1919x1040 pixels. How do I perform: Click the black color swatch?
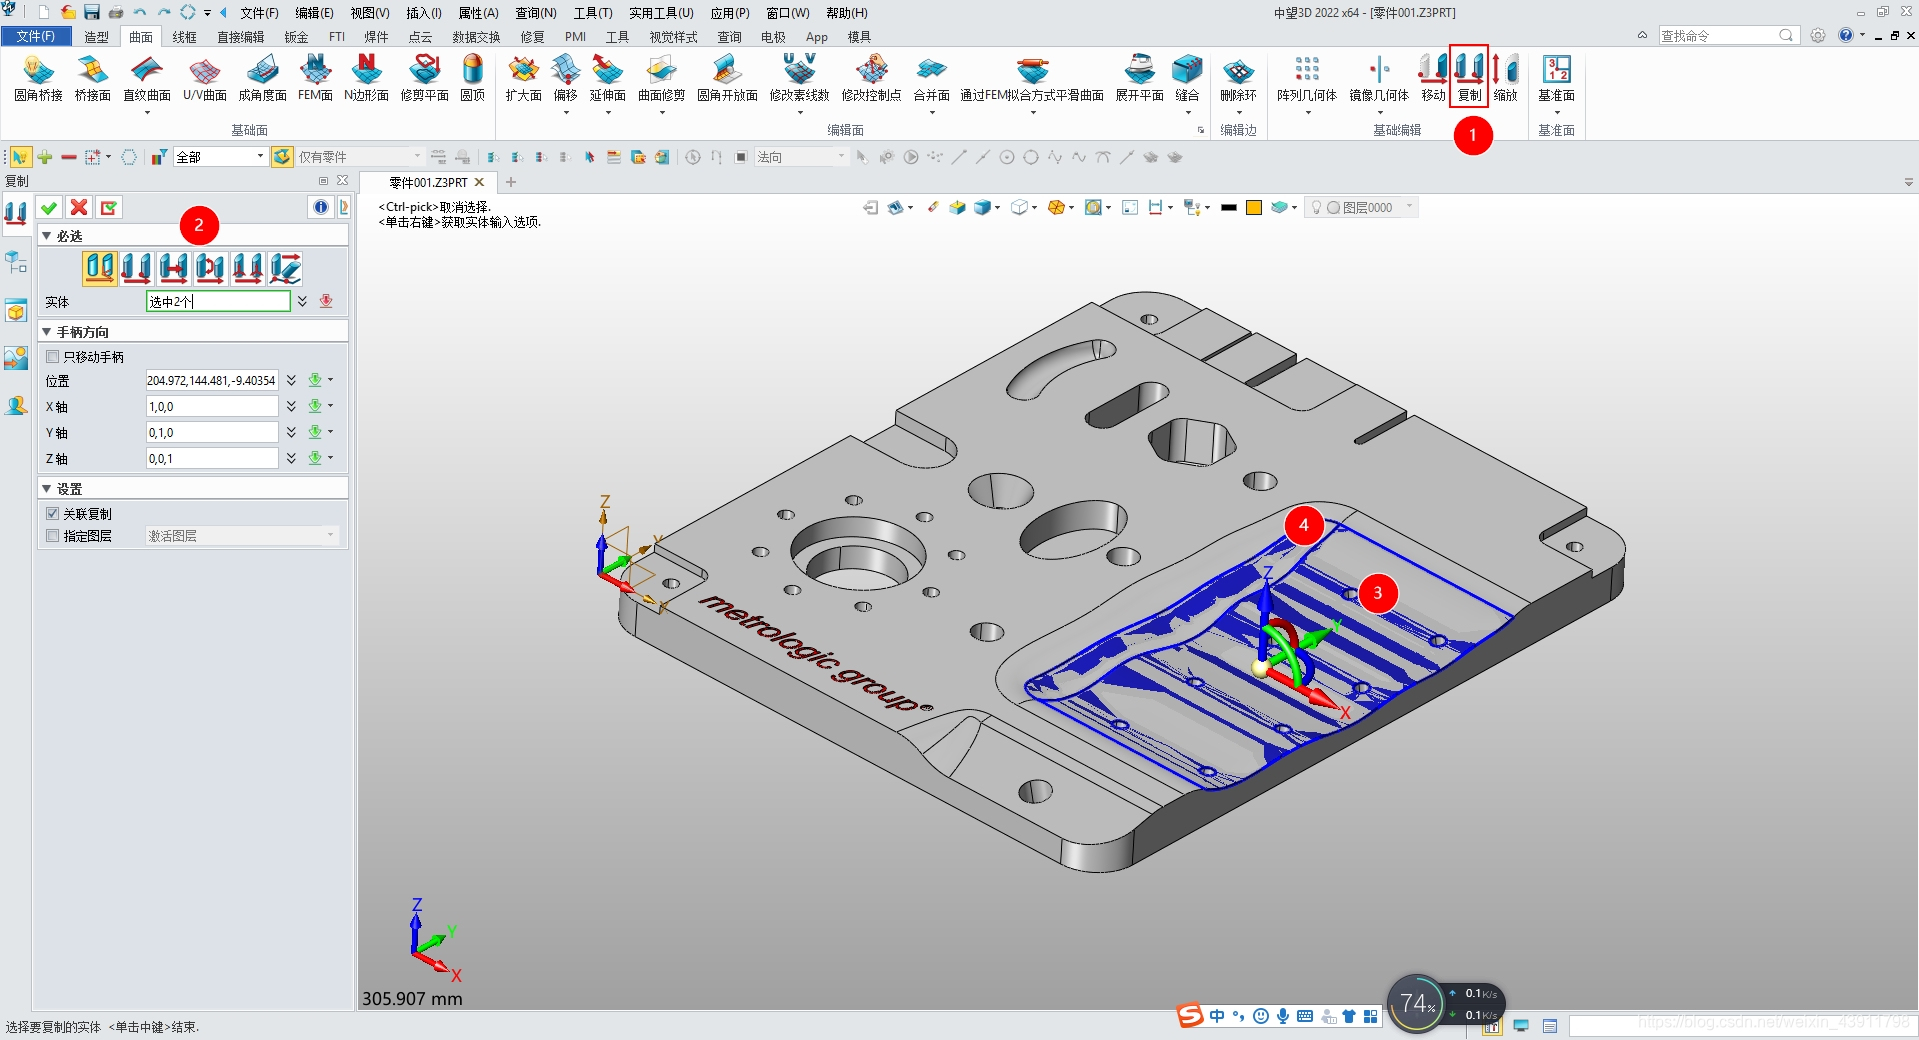pos(1228,207)
